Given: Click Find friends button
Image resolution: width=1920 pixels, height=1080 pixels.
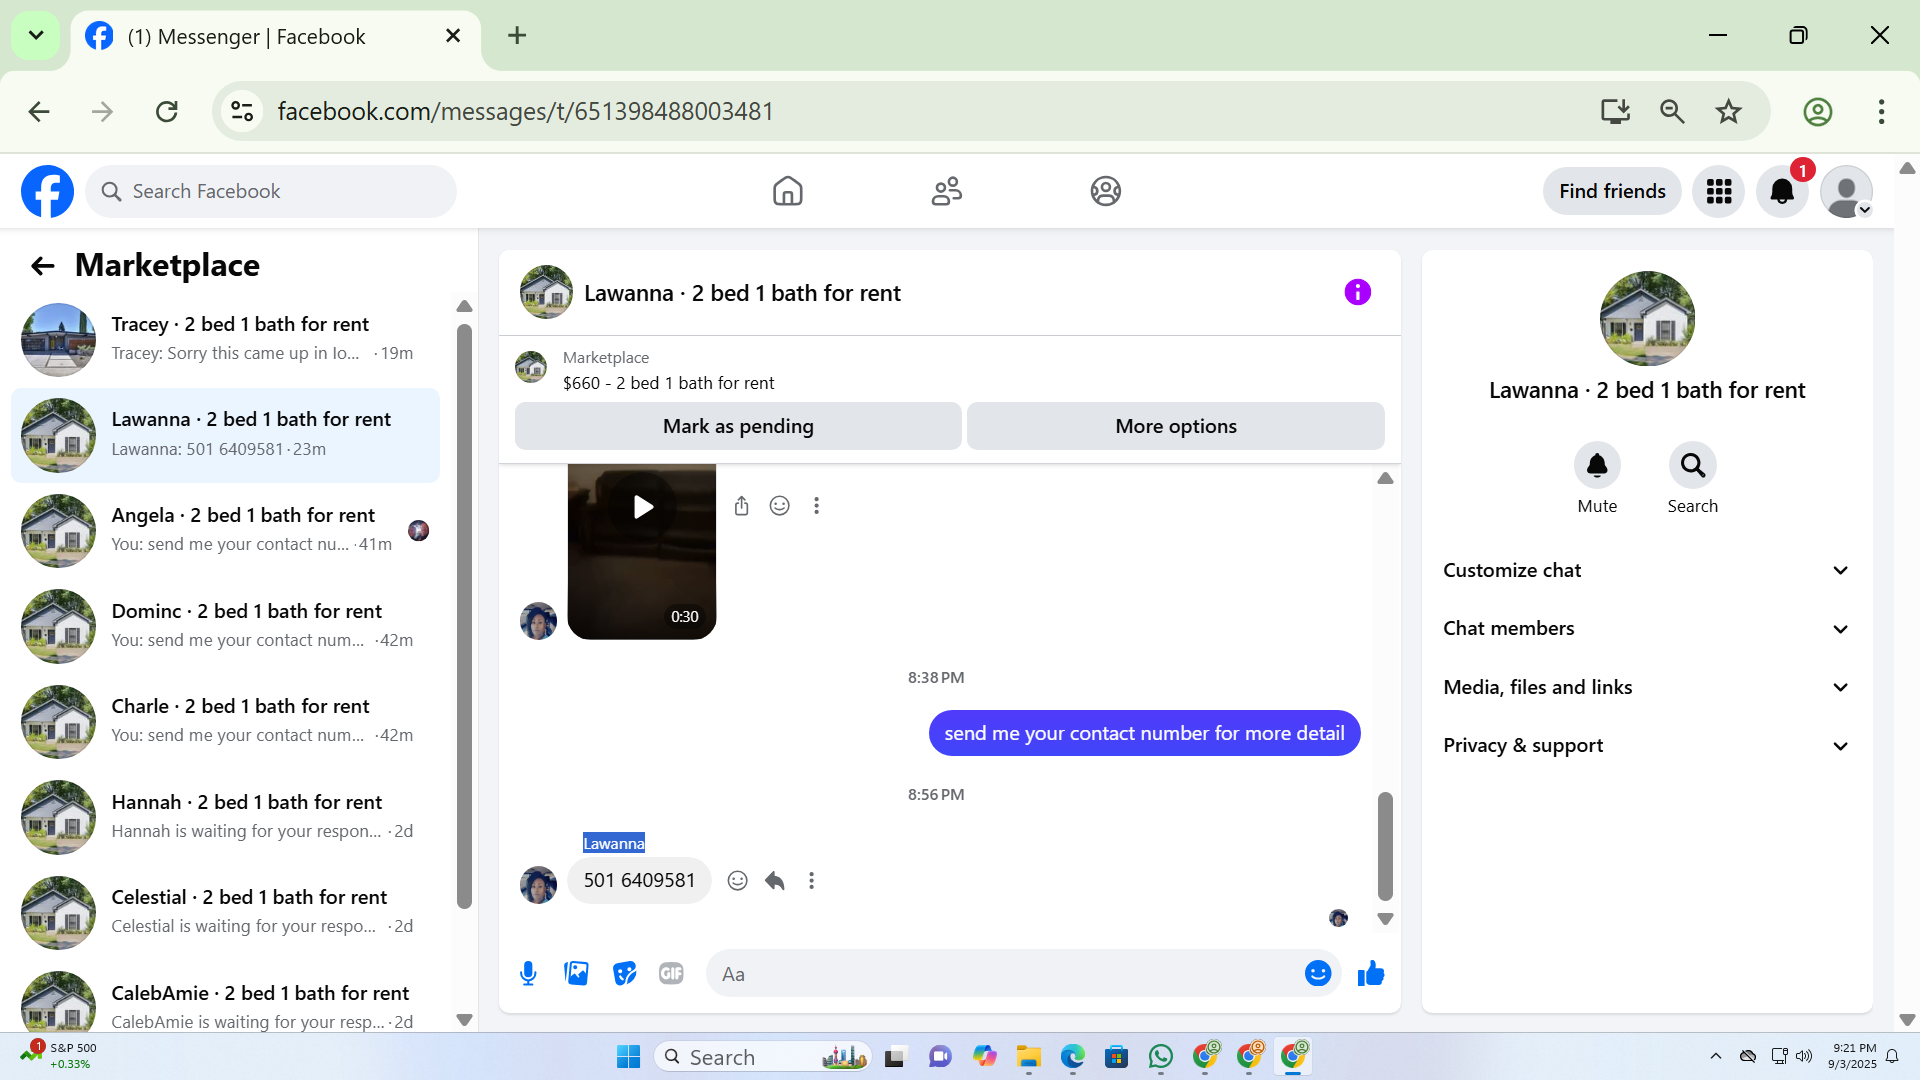Looking at the screenshot, I should (1612, 191).
